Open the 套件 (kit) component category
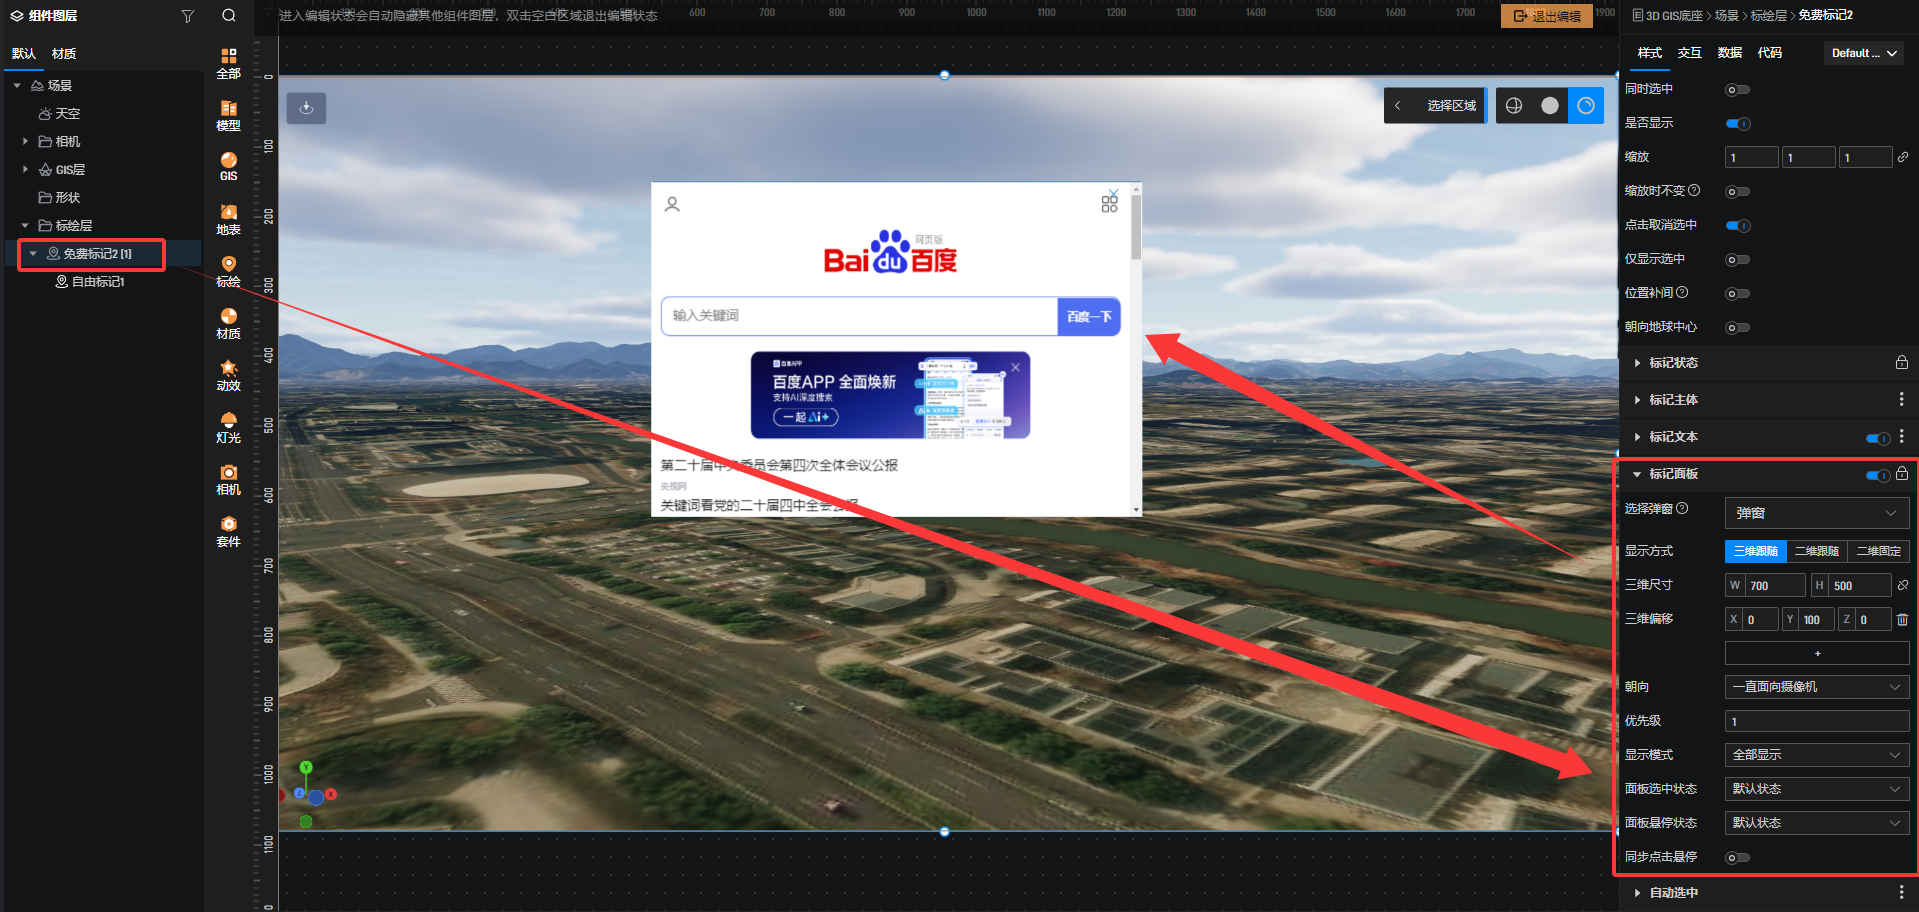The image size is (1919, 912). tap(228, 531)
